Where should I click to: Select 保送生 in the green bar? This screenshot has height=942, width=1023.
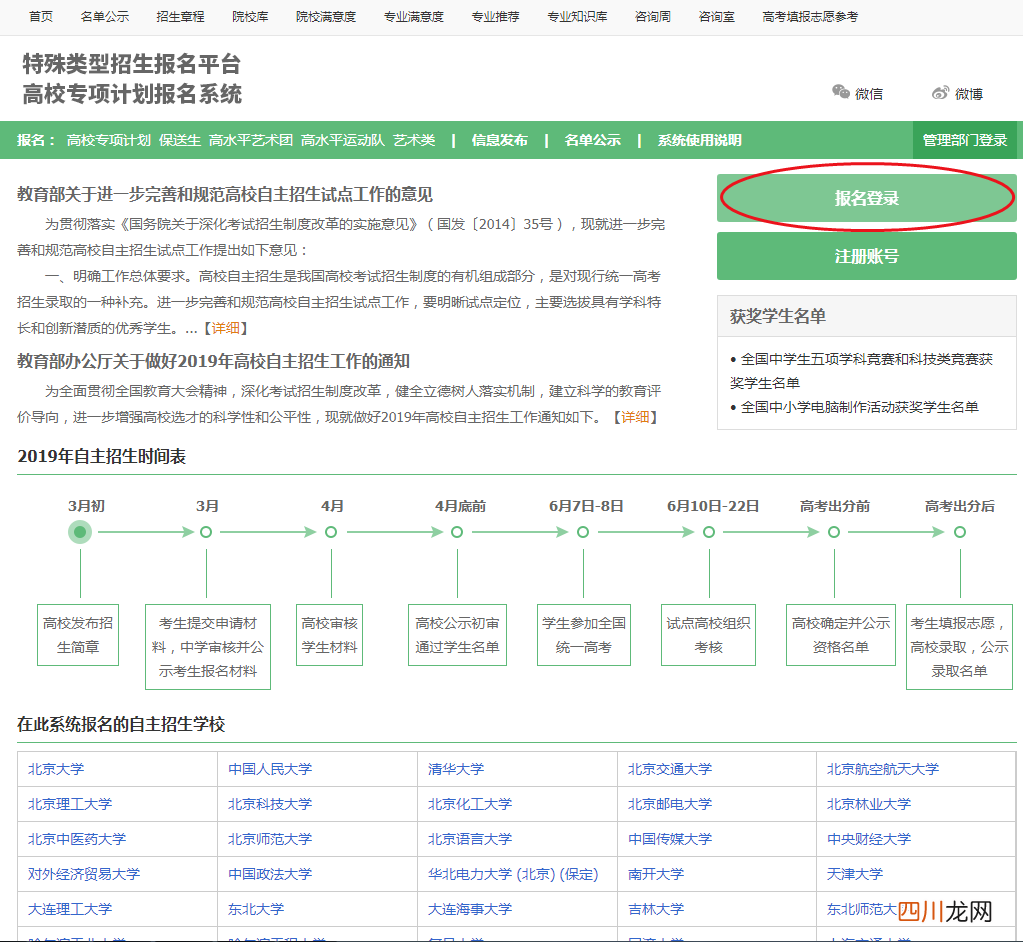pos(179,140)
